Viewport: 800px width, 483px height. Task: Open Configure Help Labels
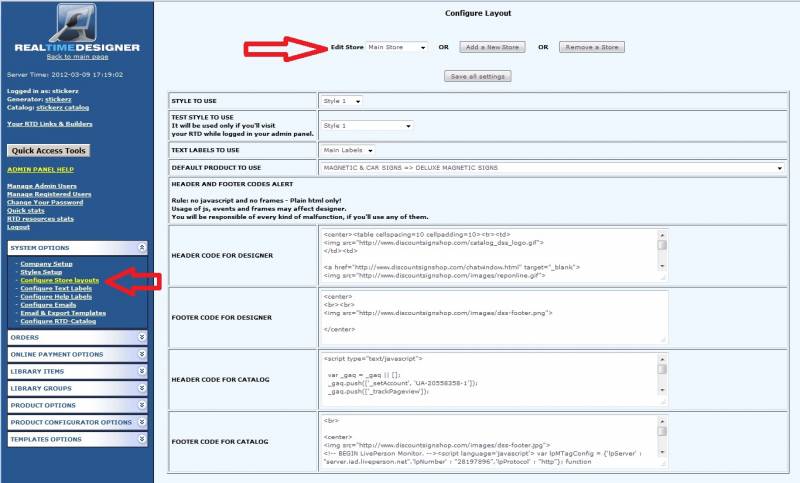point(56,297)
